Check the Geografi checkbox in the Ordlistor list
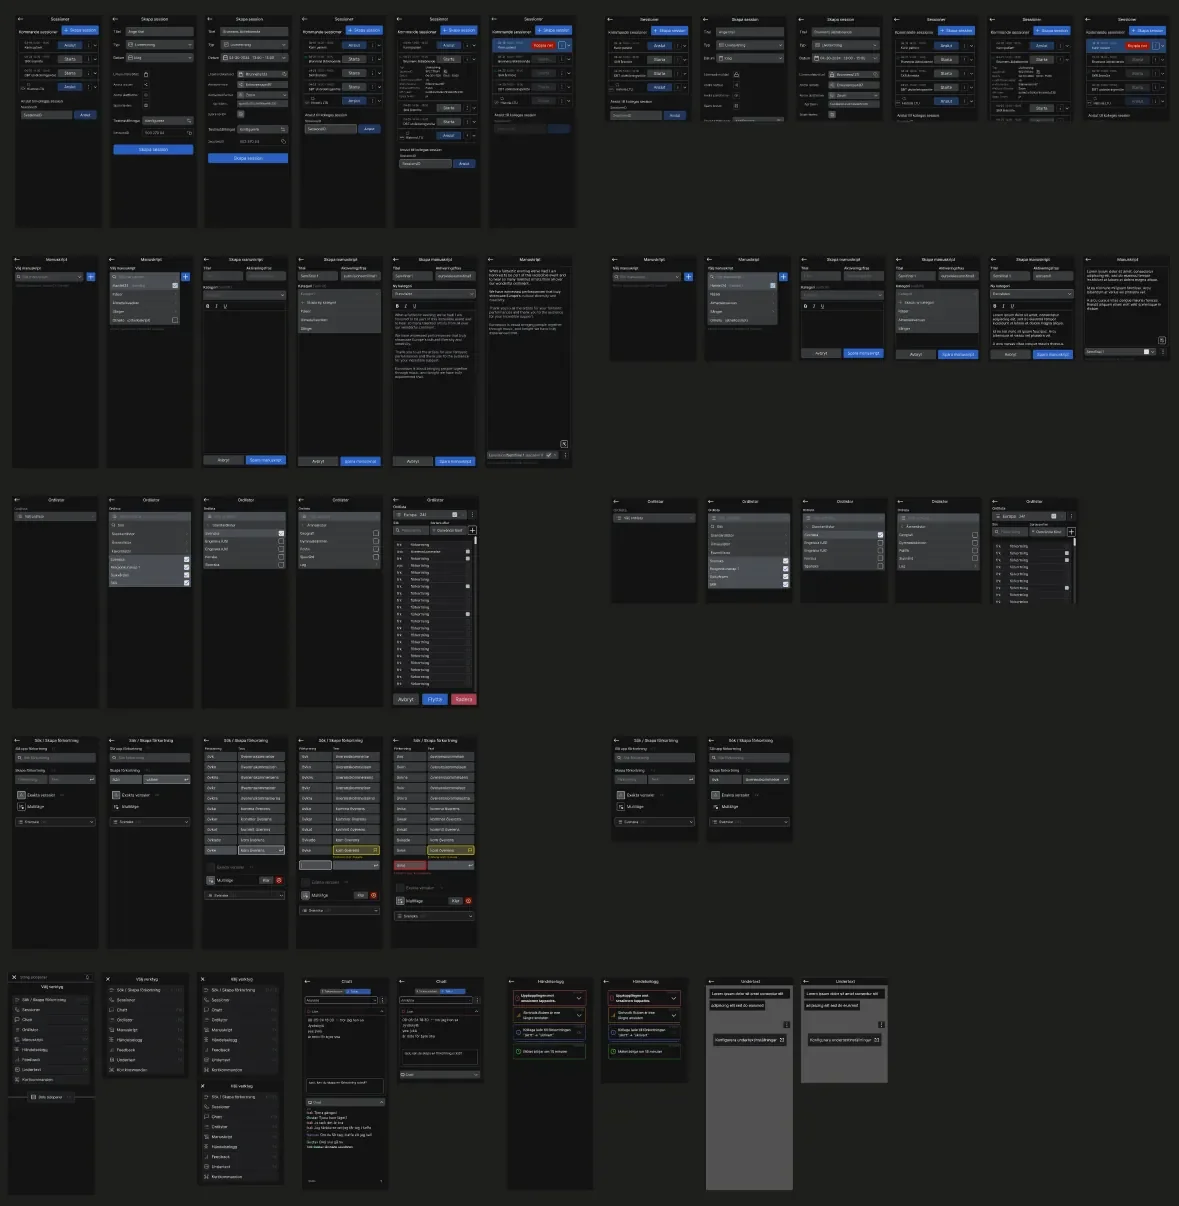The image size is (1179, 1206). click(376, 533)
